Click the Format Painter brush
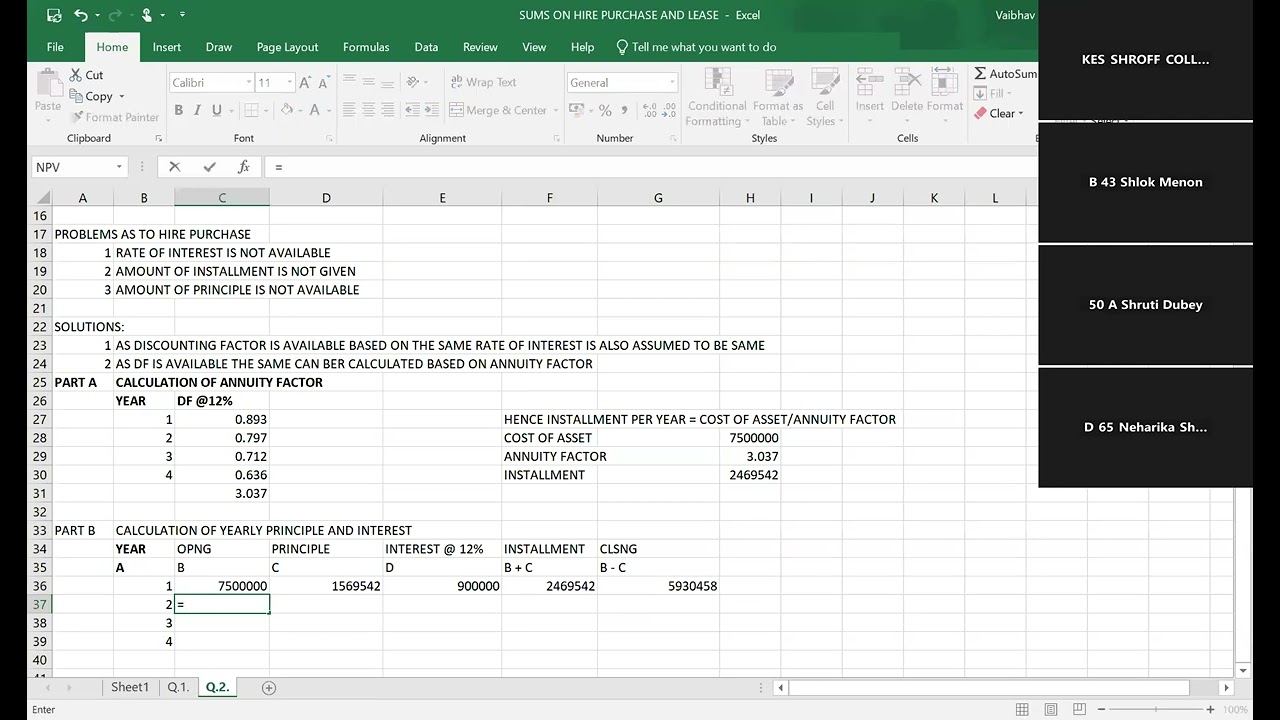The height and width of the screenshot is (720, 1280). (x=76, y=117)
